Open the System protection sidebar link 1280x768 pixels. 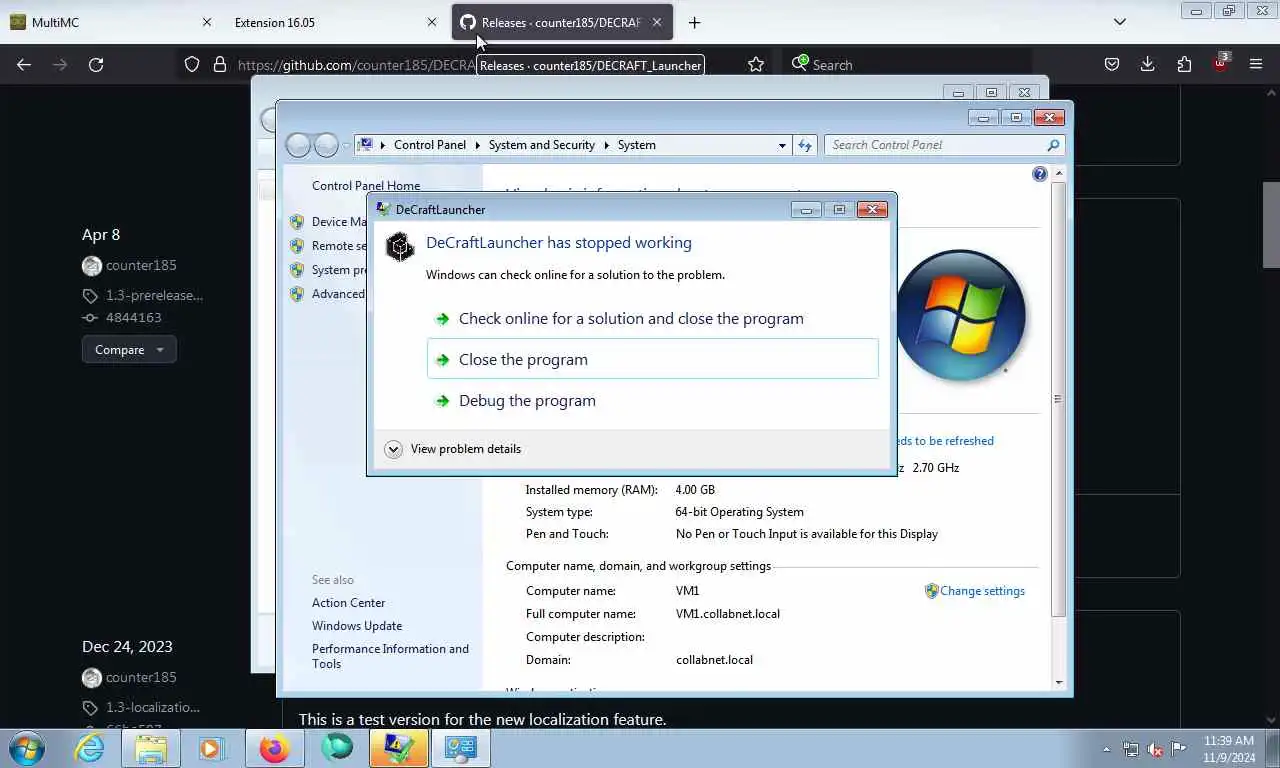coord(339,270)
